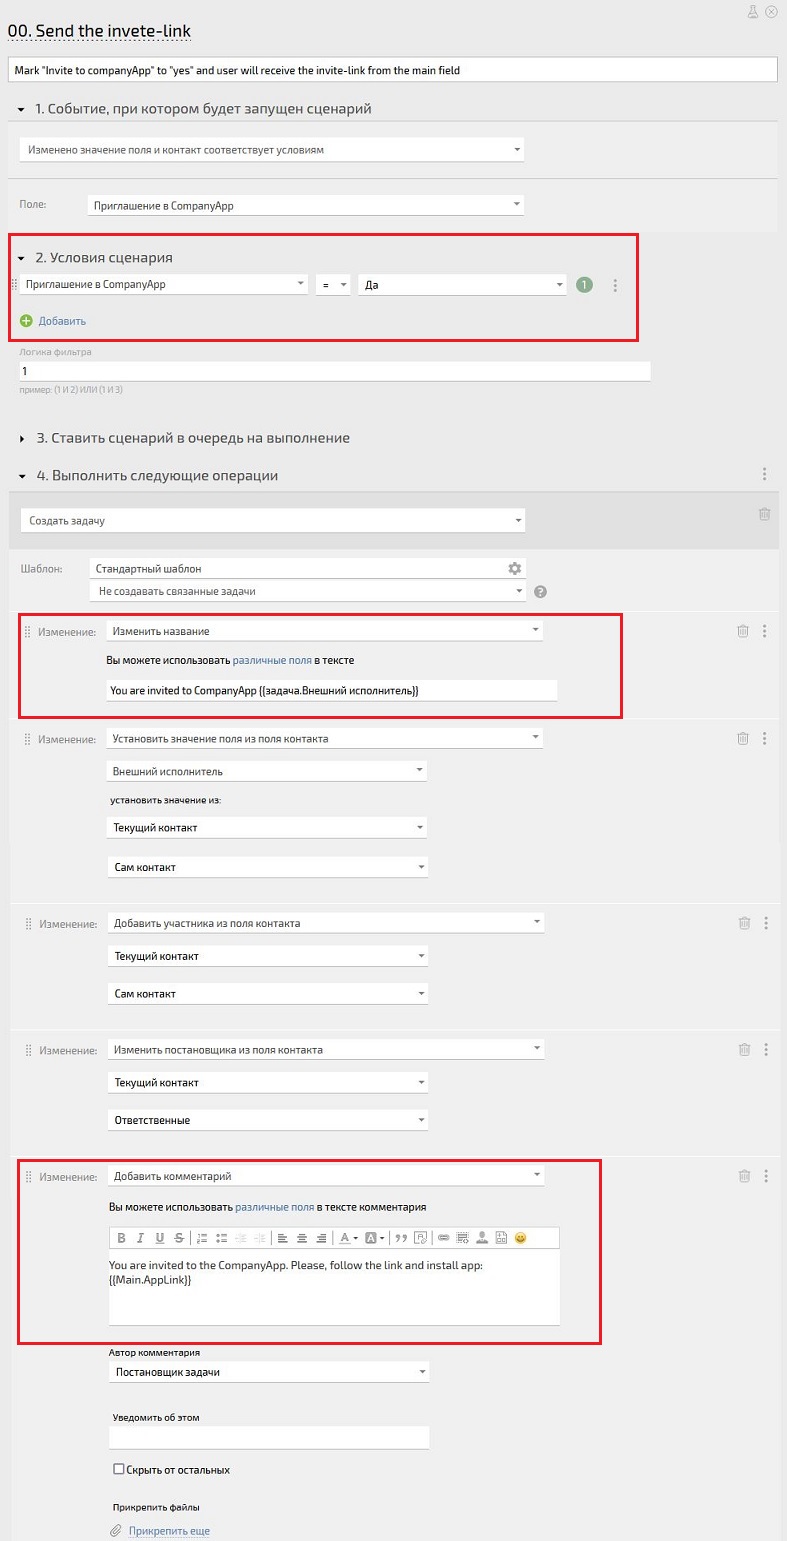Open the Автор комментария dropdown Постановщик задачи
787x1541 pixels.
[x=269, y=1372]
